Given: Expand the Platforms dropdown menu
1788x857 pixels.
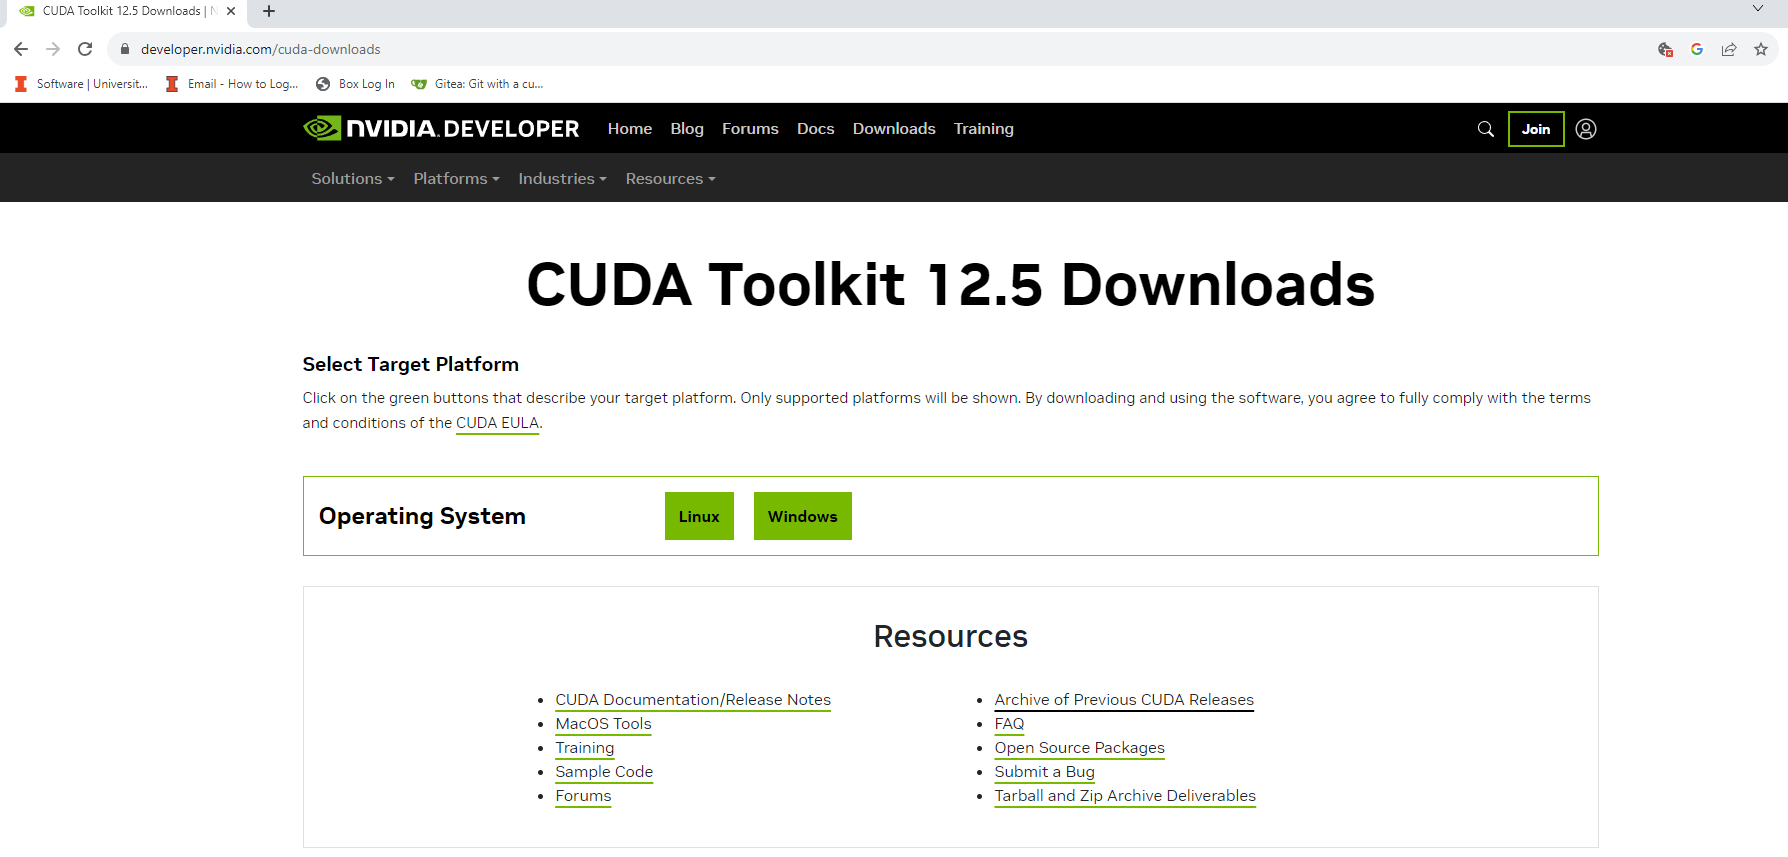Looking at the screenshot, I should [x=456, y=179].
